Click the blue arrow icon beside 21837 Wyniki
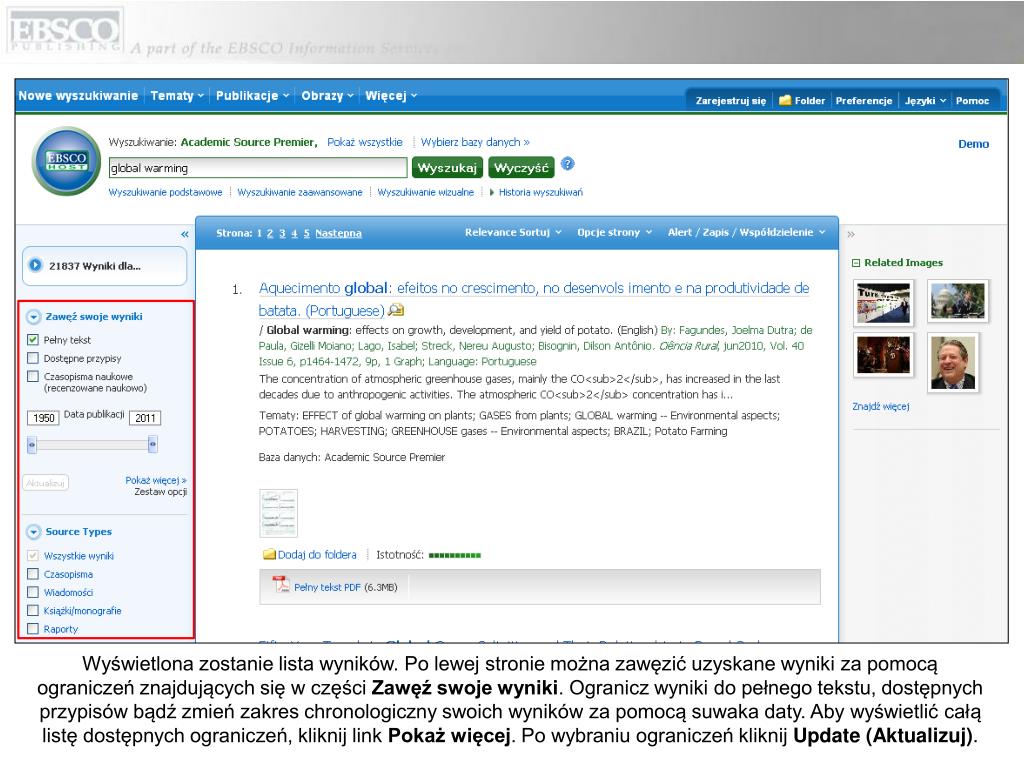The width and height of the screenshot is (1024, 768). point(35,265)
